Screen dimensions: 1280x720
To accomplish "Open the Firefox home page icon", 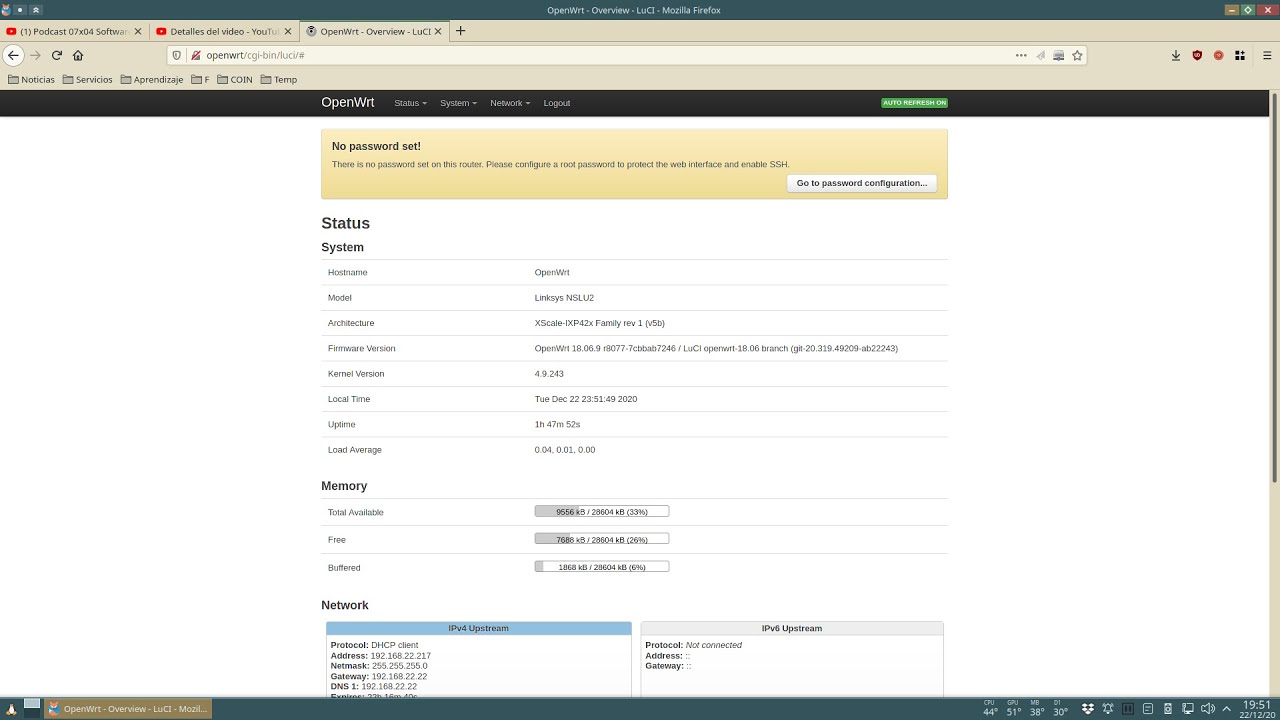I will pos(78,55).
